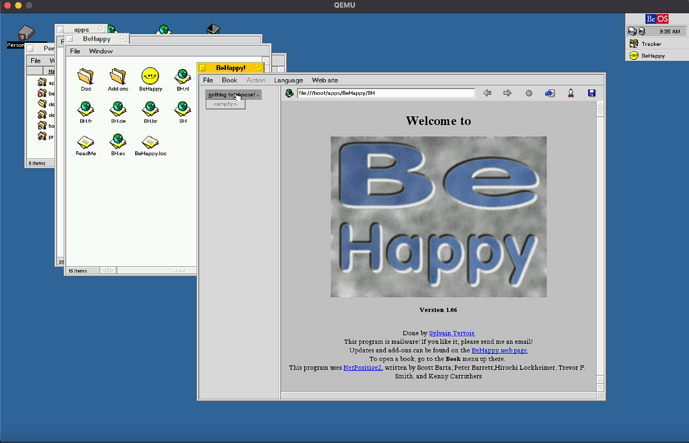Select the BH.fr file icon
Image resolution: width=689 pixels, height=443 pixels.
(86, 109)
